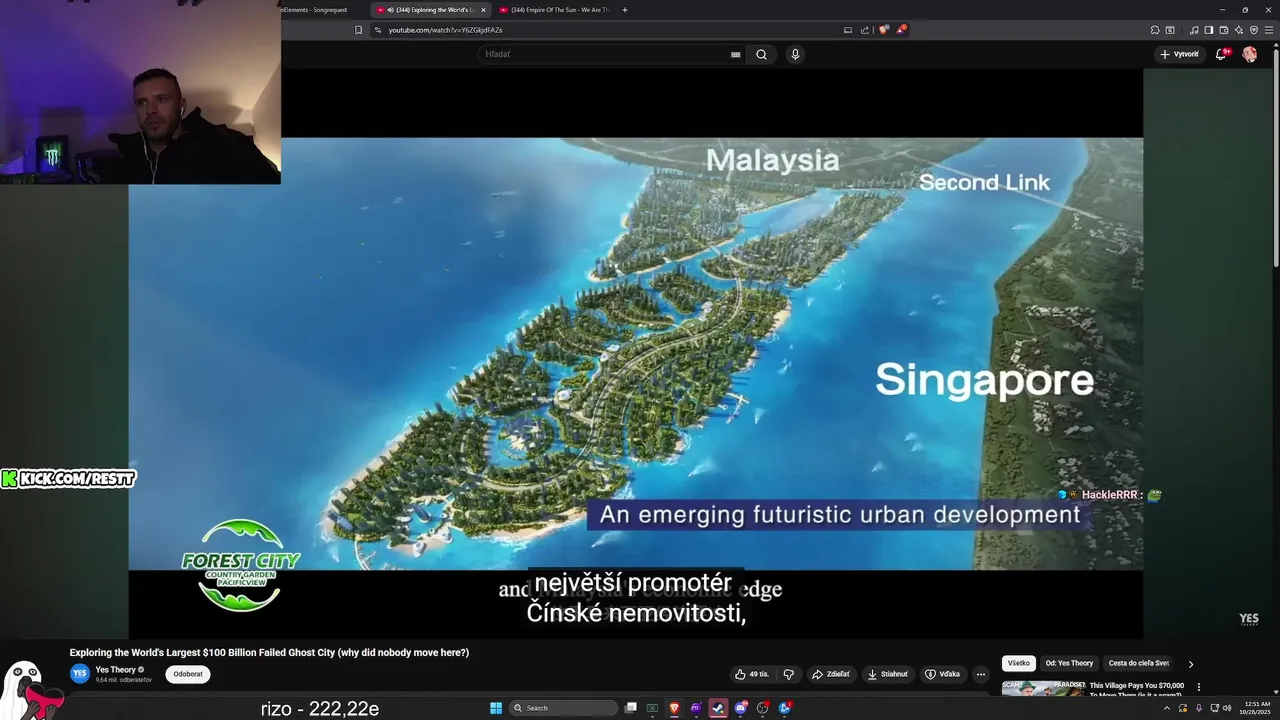Click the Odoberať subscribe button

[188, 674]
